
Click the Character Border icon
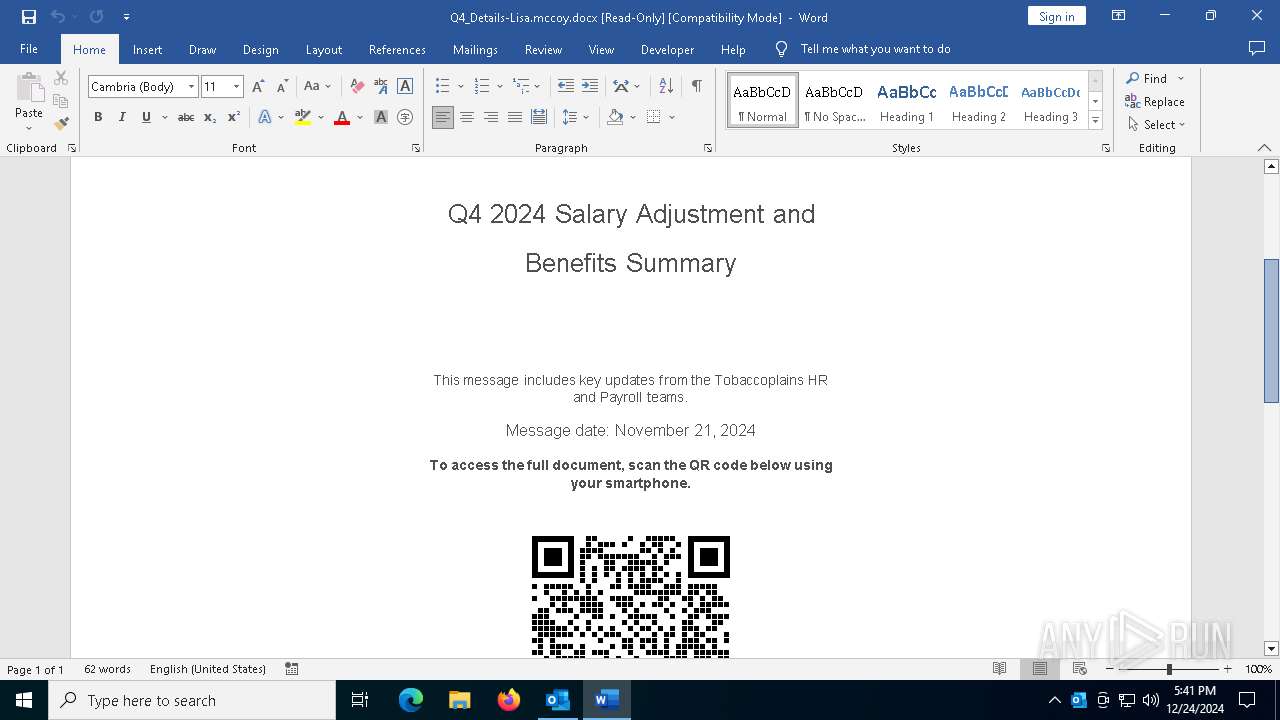tap(405, 87)
